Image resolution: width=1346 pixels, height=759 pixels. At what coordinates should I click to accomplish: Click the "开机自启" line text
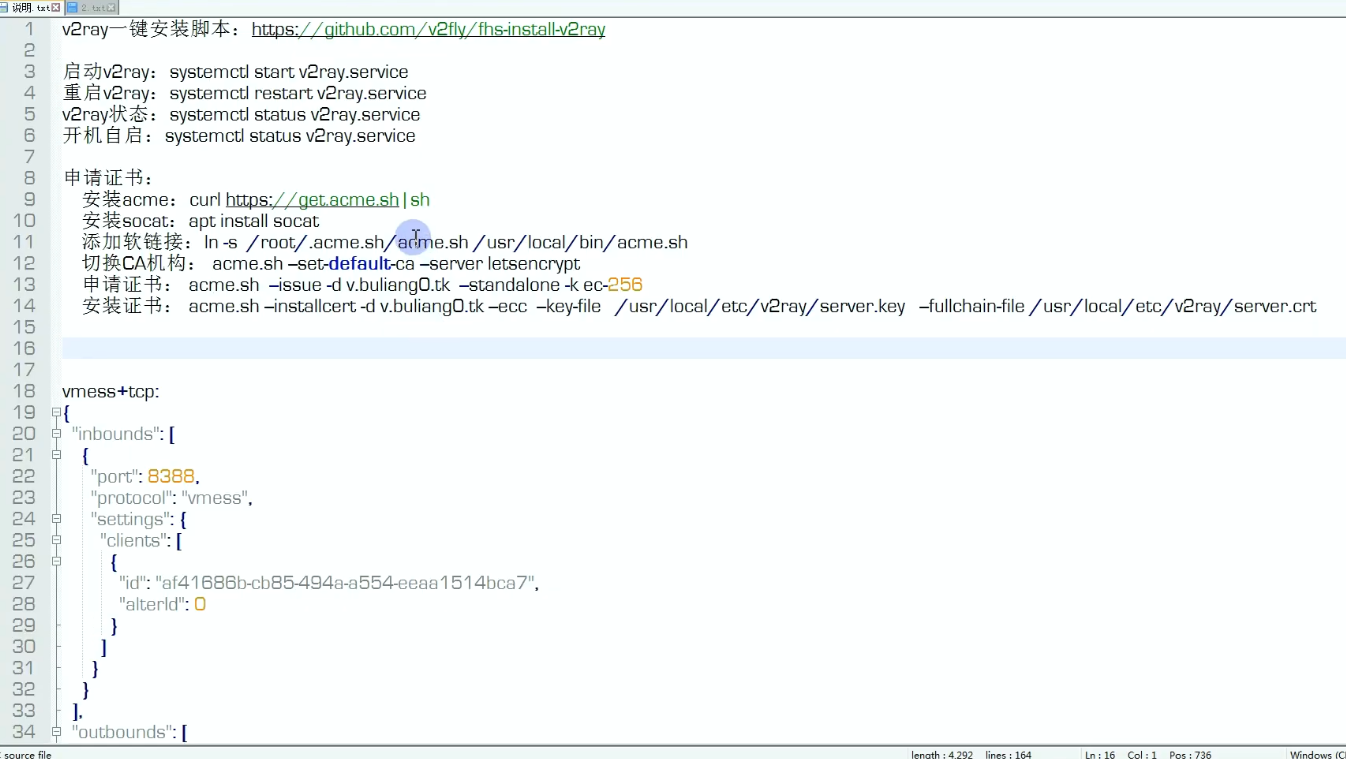(x=239, y=136)
